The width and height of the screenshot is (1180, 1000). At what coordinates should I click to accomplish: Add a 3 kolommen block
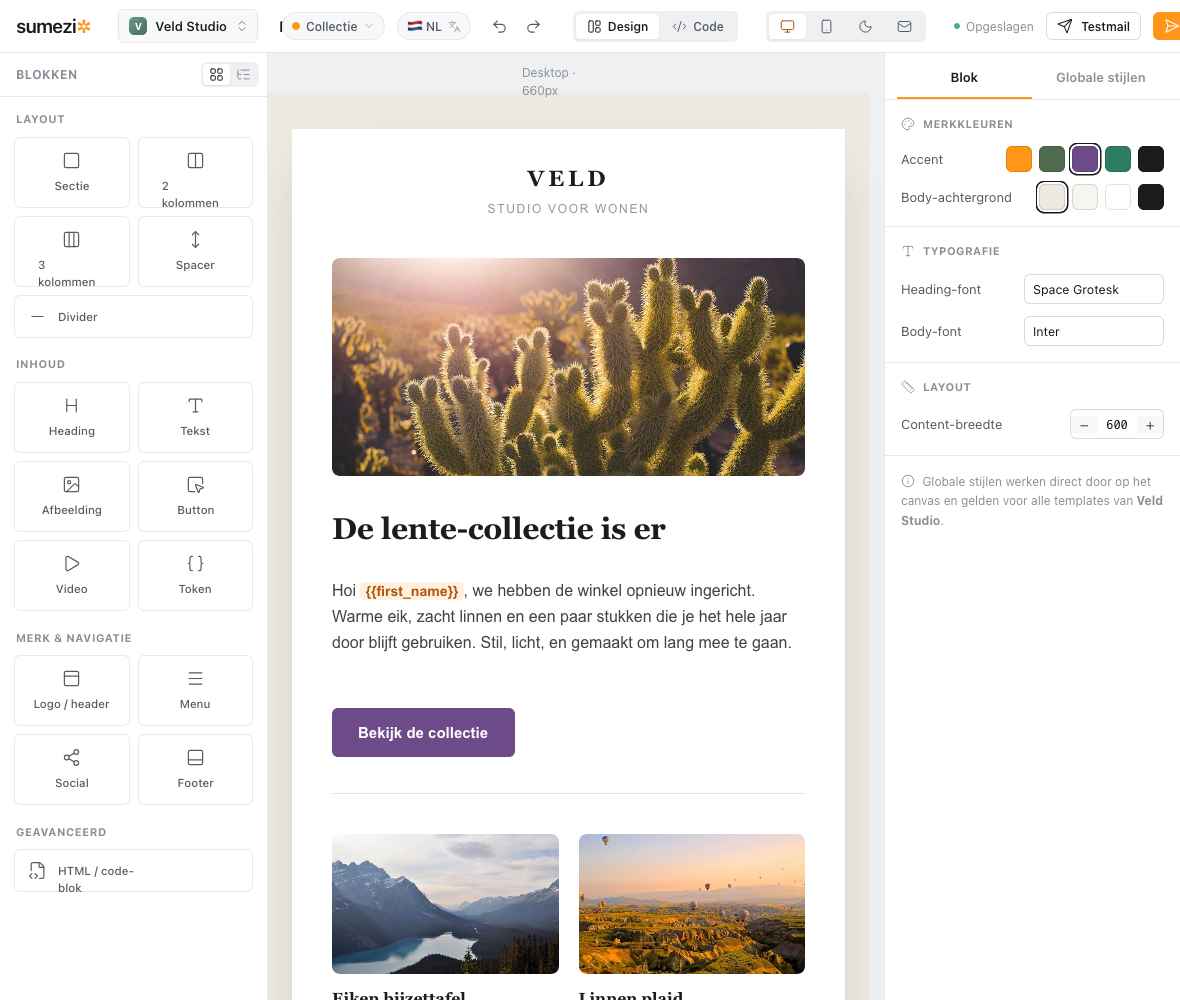click(x=71, y=251)
